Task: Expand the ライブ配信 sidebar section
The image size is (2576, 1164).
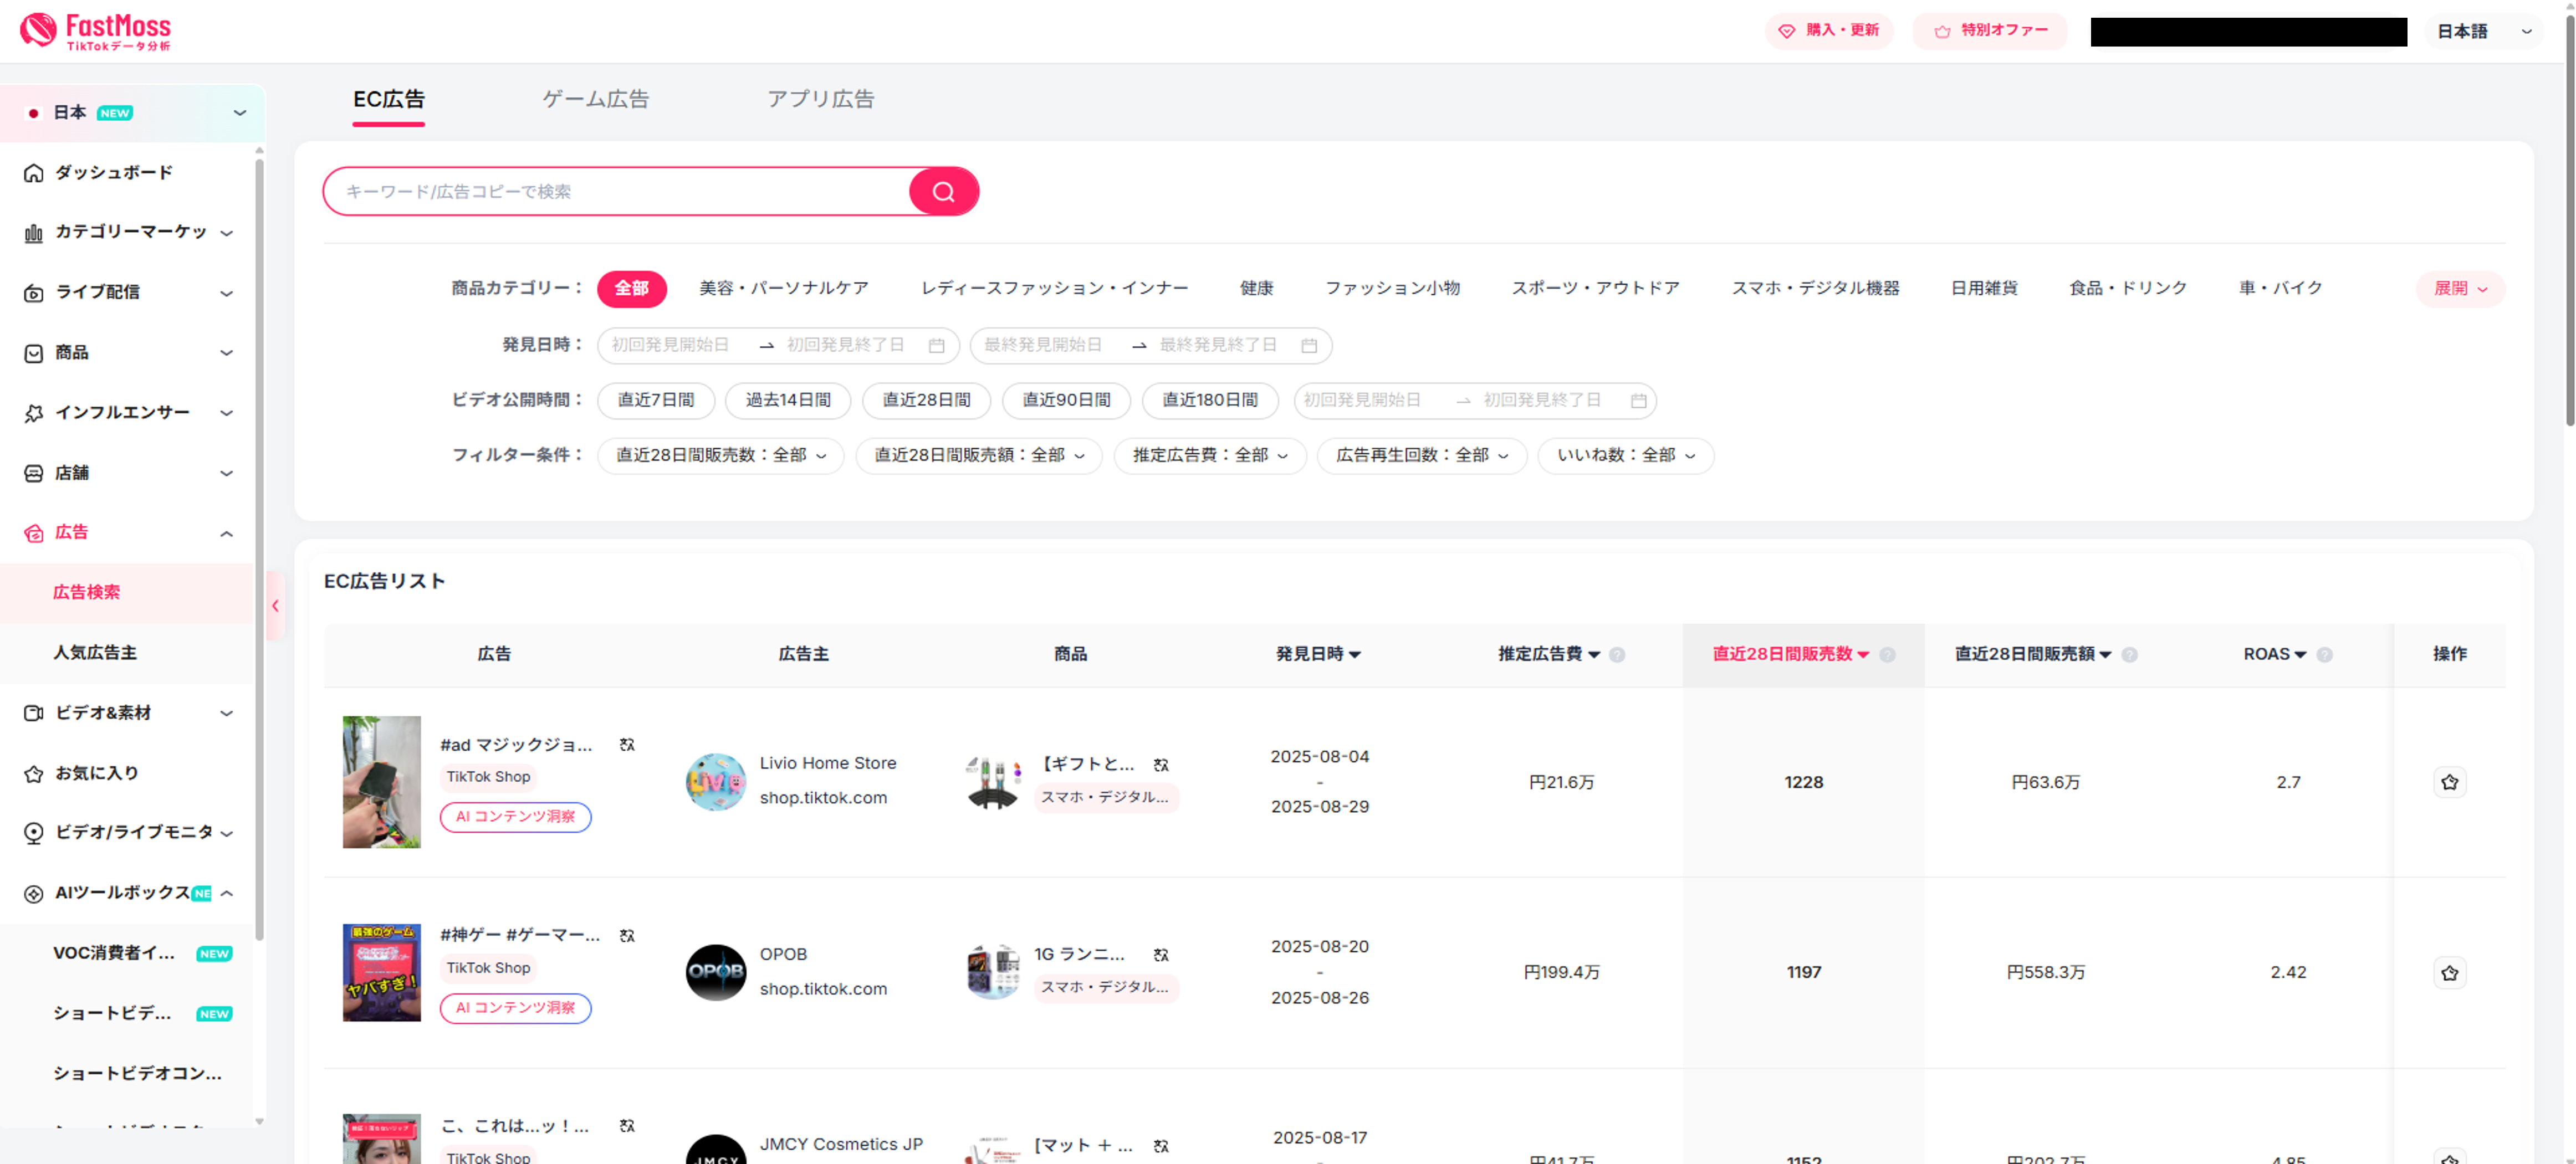Action: (x=128, y=293)
